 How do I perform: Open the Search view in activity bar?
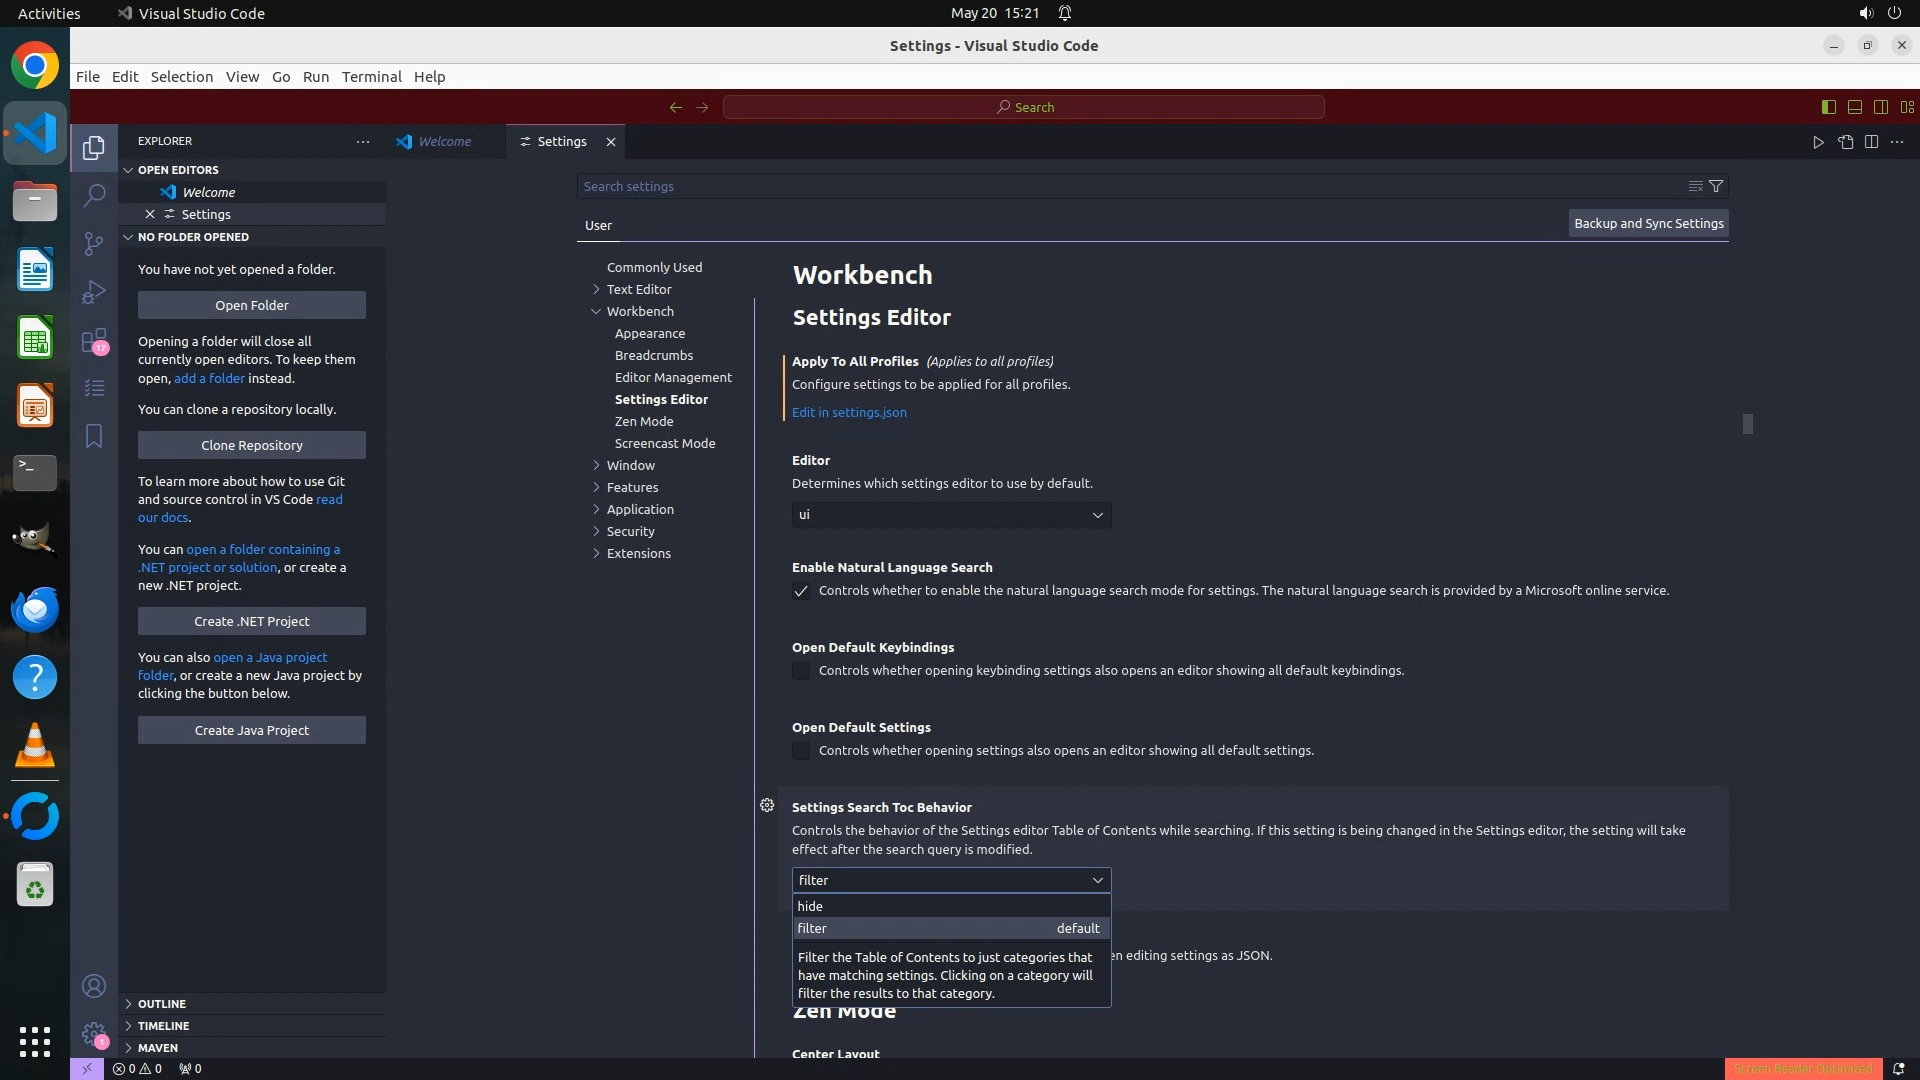[94, 195]
